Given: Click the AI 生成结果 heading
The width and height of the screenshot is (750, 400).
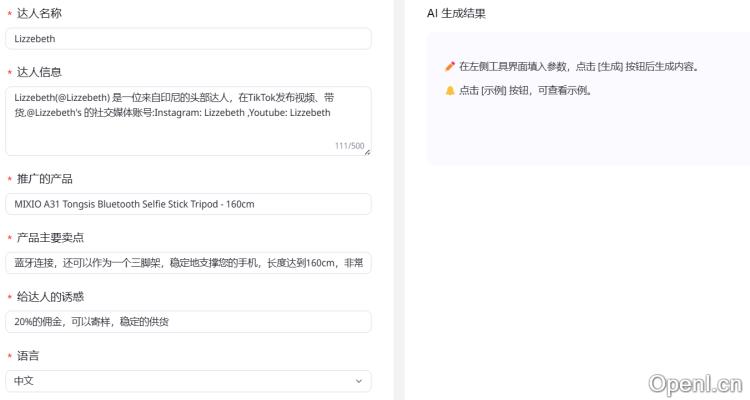Looking at the screenshot, I should pos(456,14).
